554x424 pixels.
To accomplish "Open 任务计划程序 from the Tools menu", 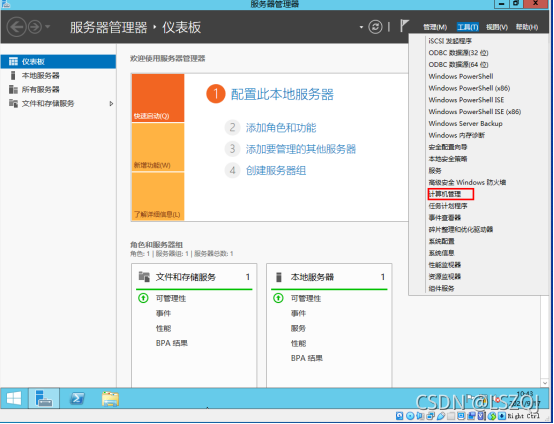I will [448, 206].
